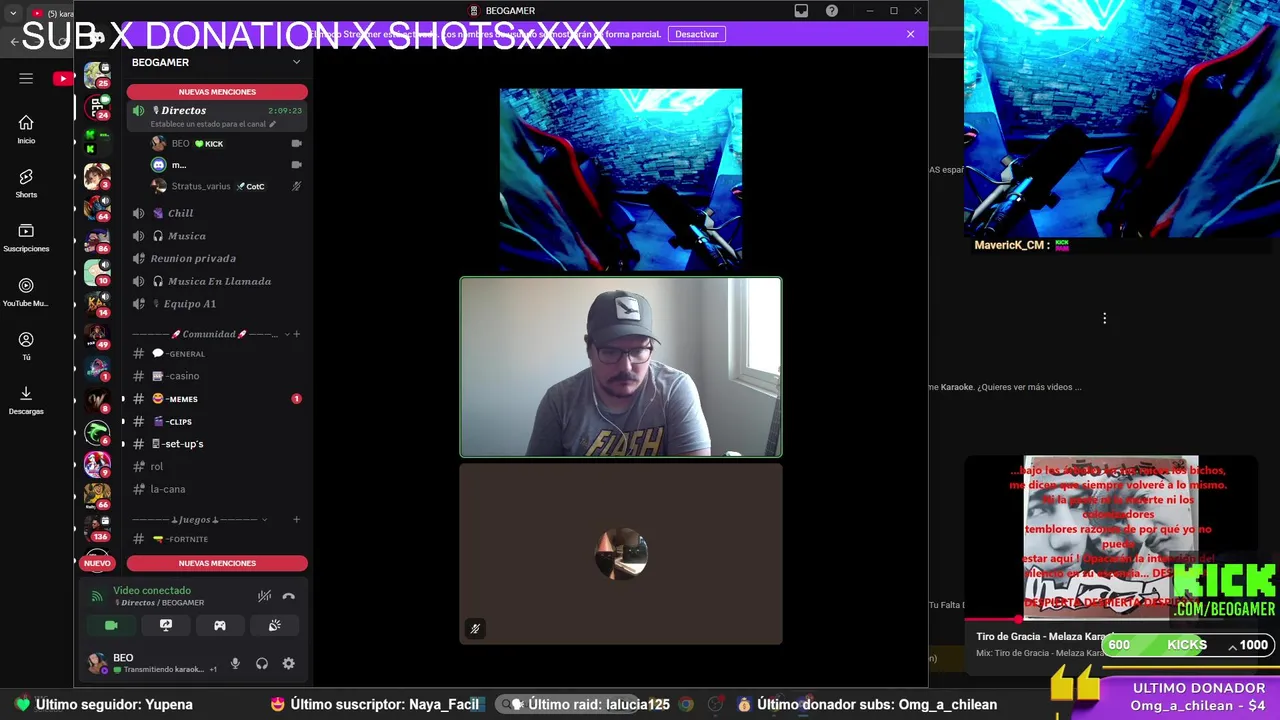Open the BEOGAMER server dropdown
The image size is (1280, 720).
pos(296,62)
